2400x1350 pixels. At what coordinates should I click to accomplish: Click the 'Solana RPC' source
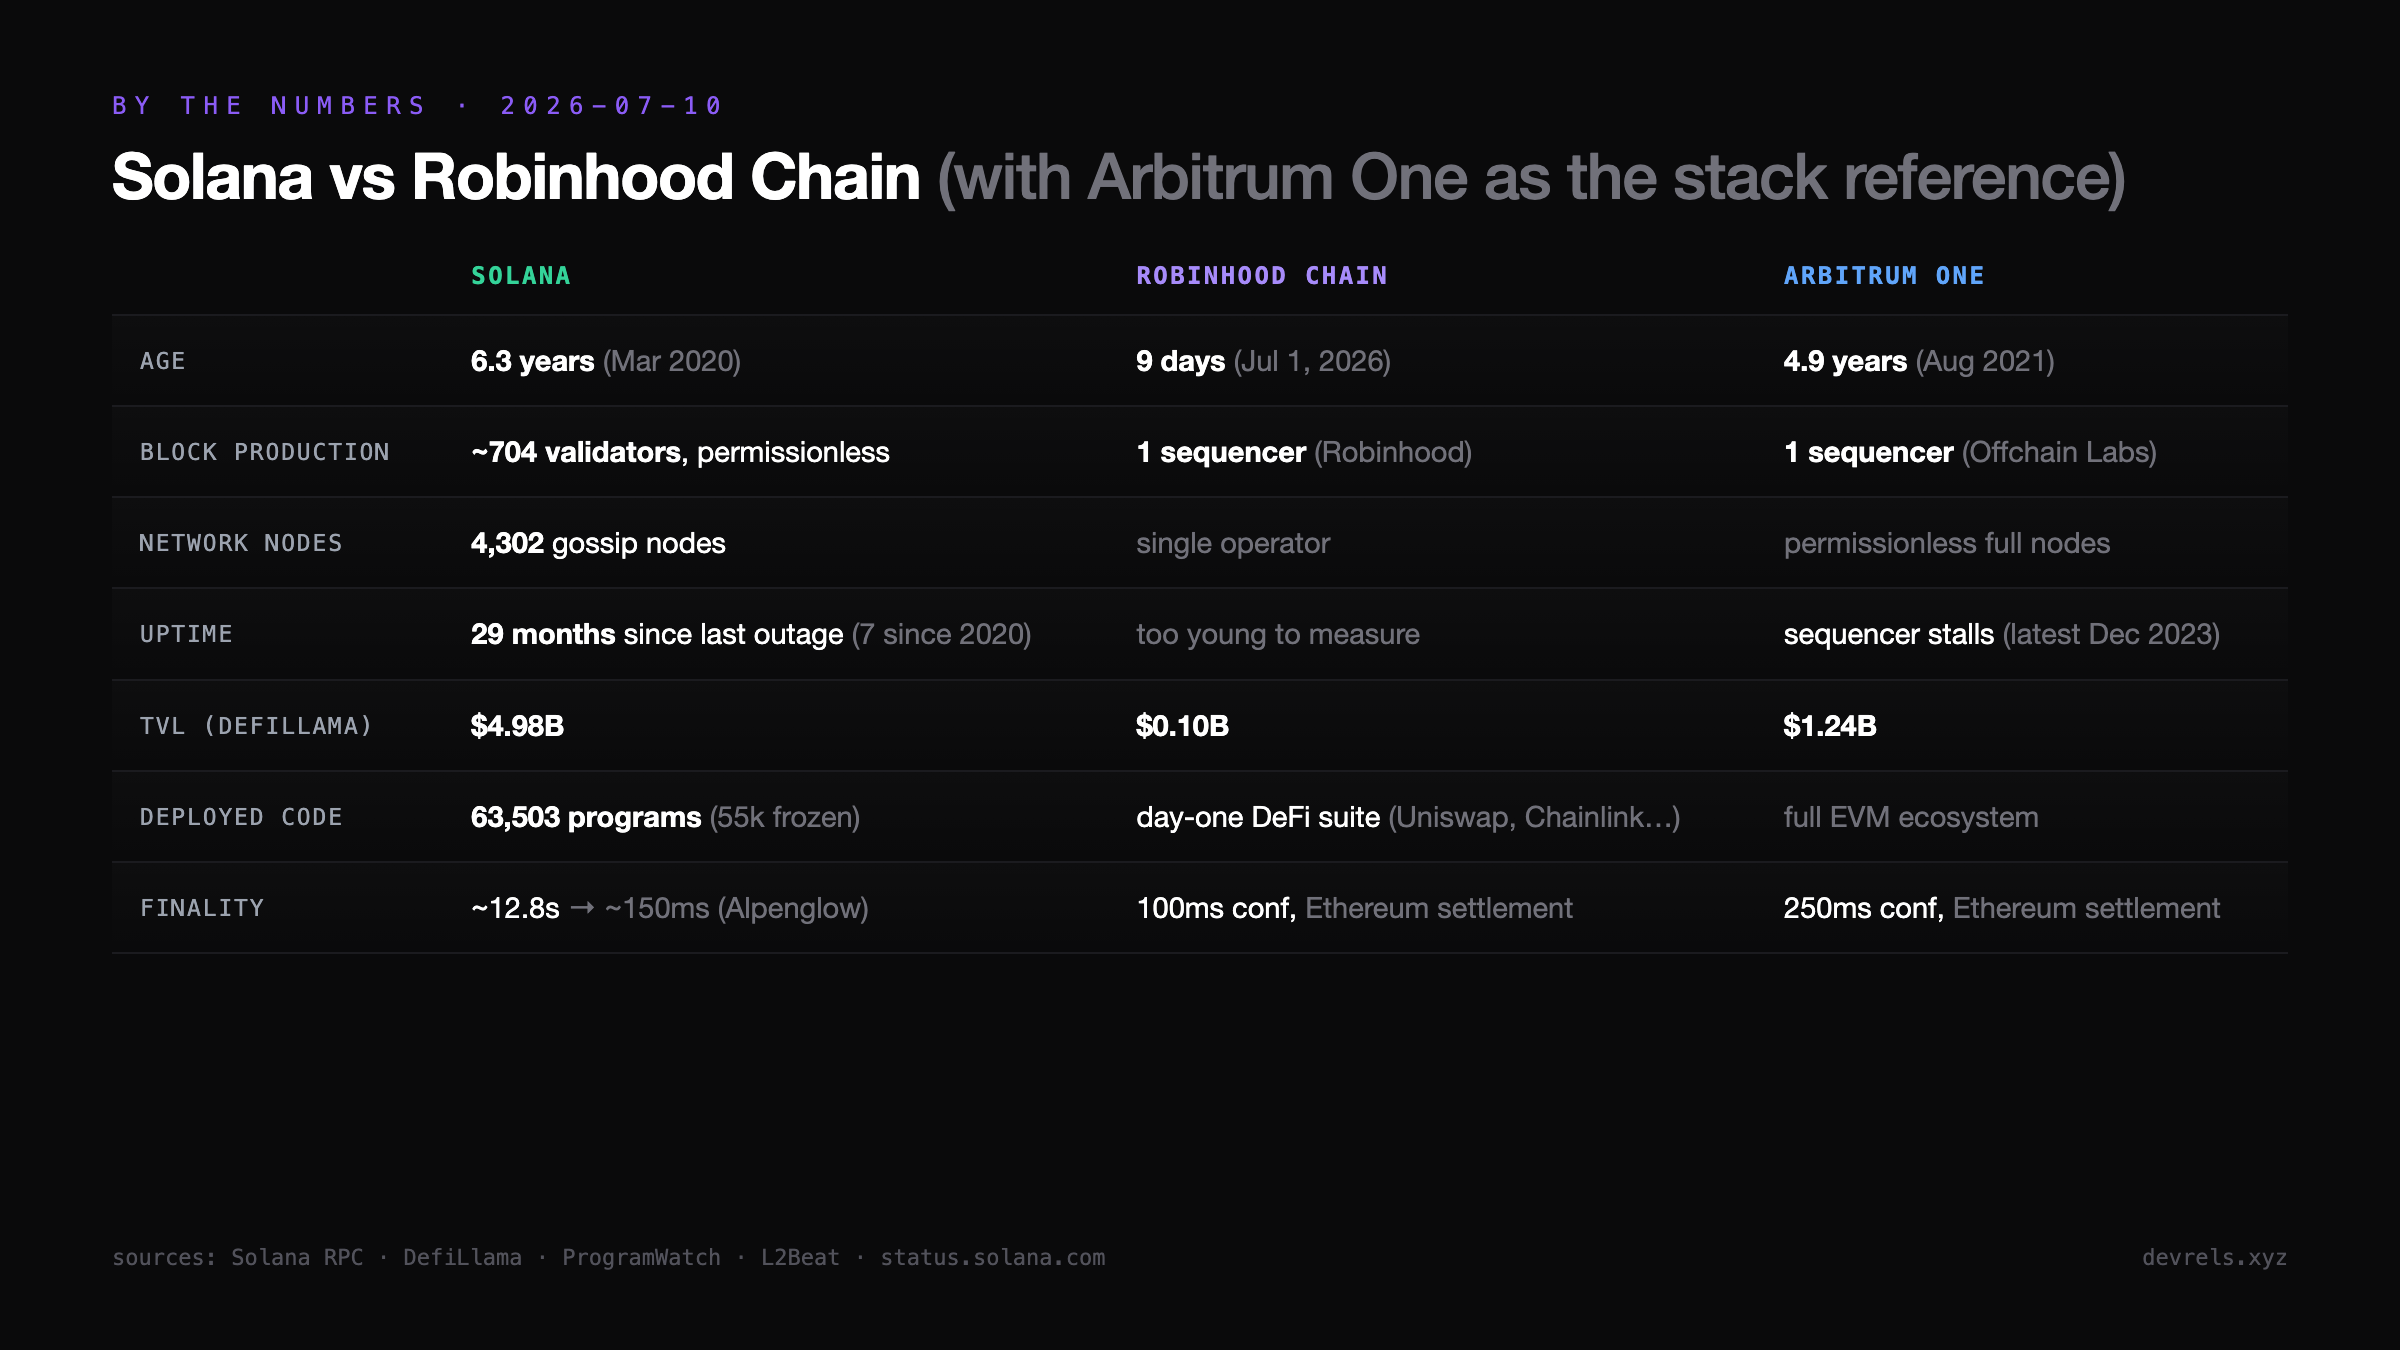pos(297,1257)
